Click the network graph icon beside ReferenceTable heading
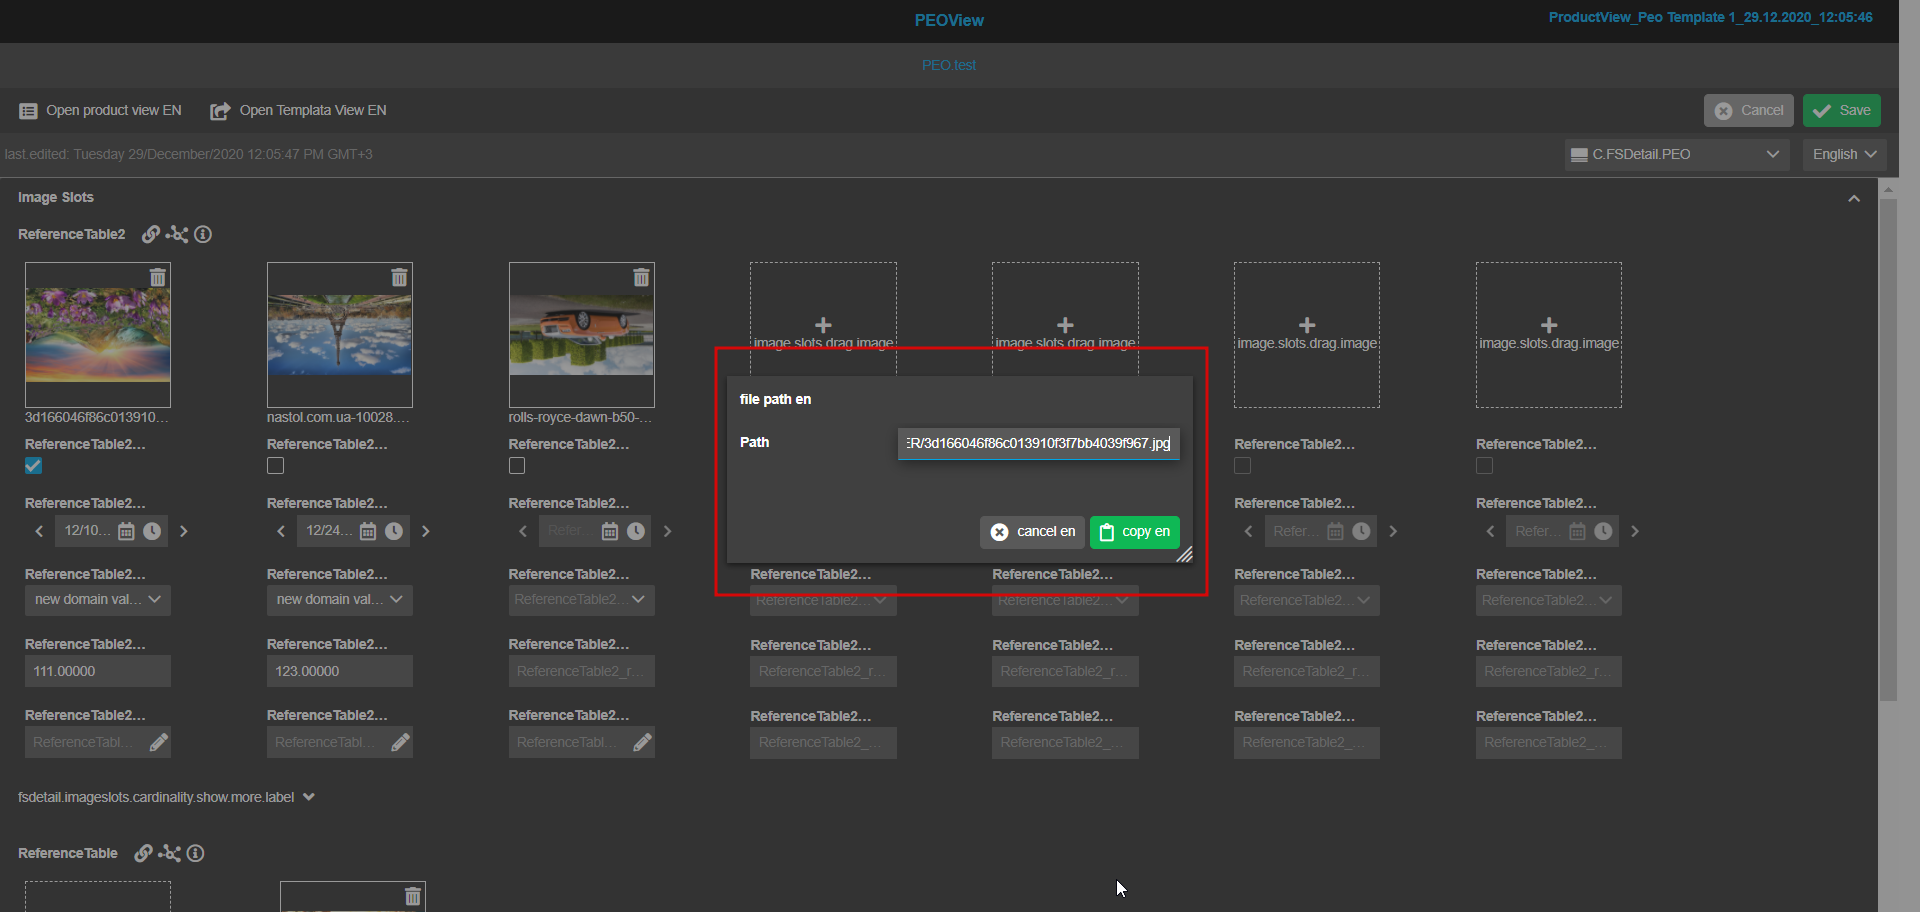1920x912 pixels. 170,853
